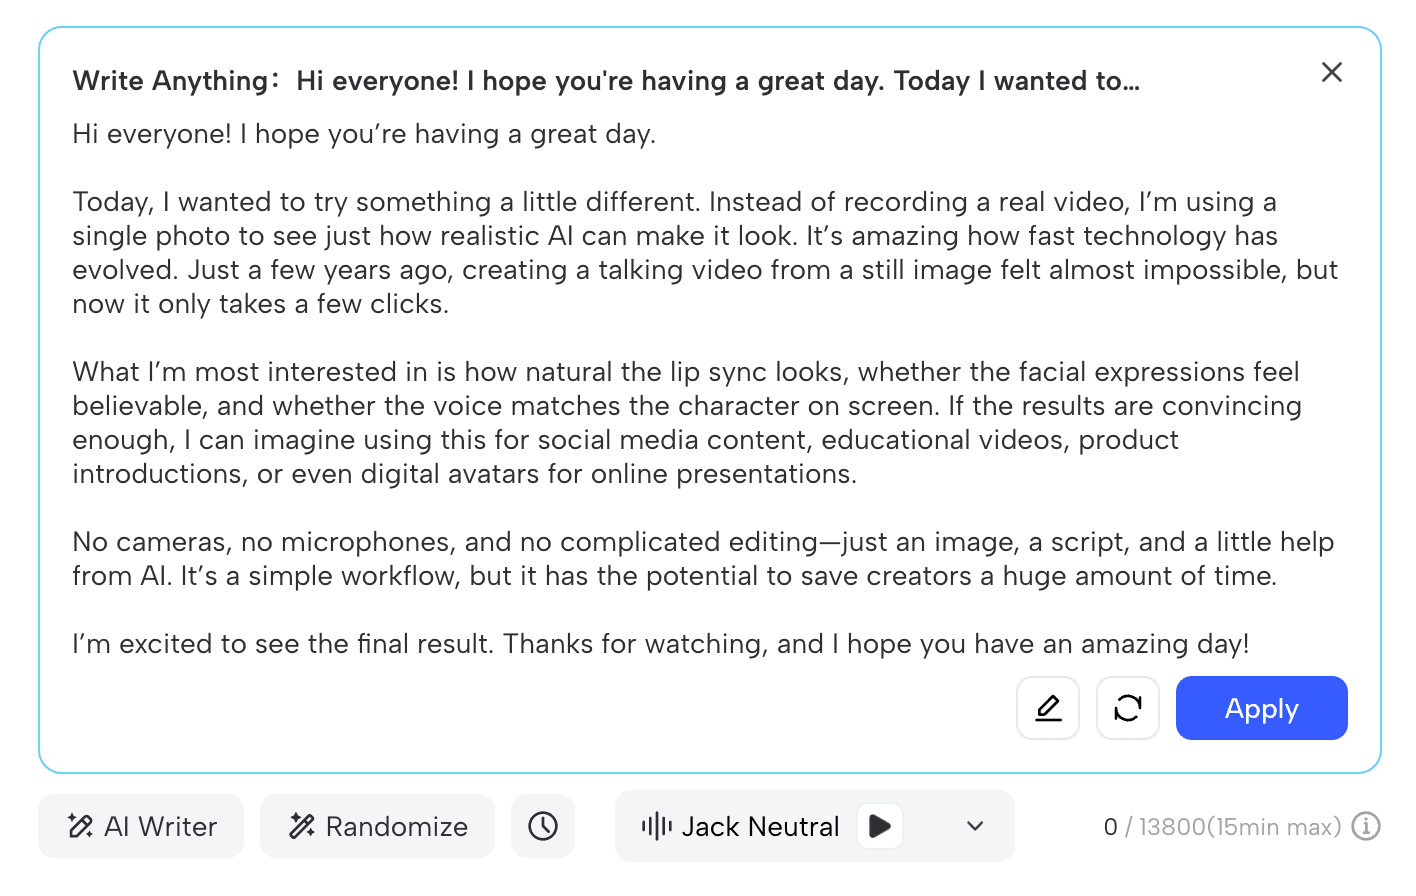The image size is (1416, 896).
Task: Click the paragraph starting 'Today, I wanted to try'
Action: coord(705,253)
